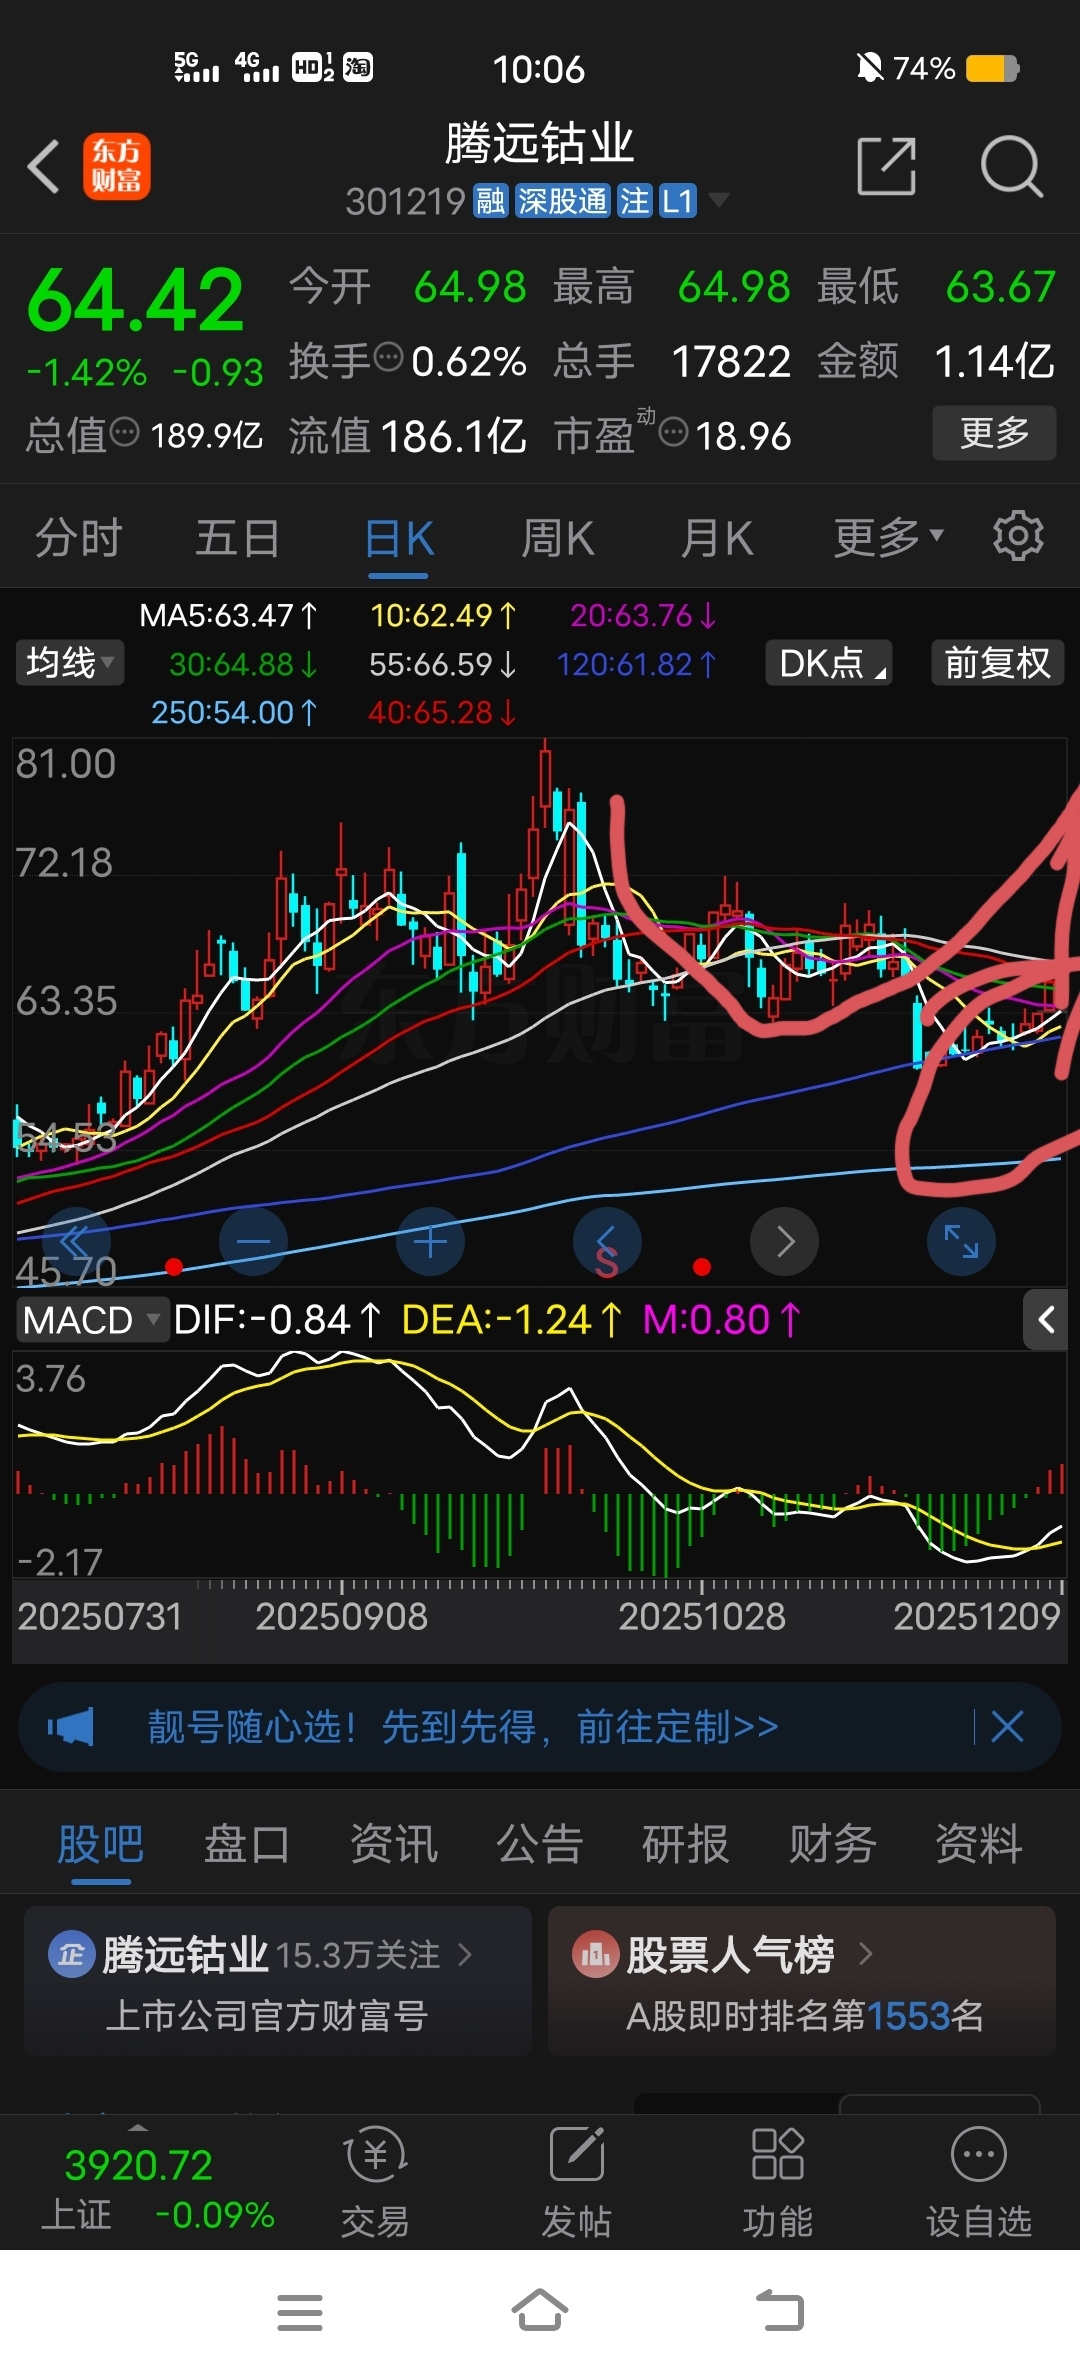Tap 换手 info circle icon
The width and height of the screenshot is (1080, 2376).
pyautogui.click(x=389, y=356)
